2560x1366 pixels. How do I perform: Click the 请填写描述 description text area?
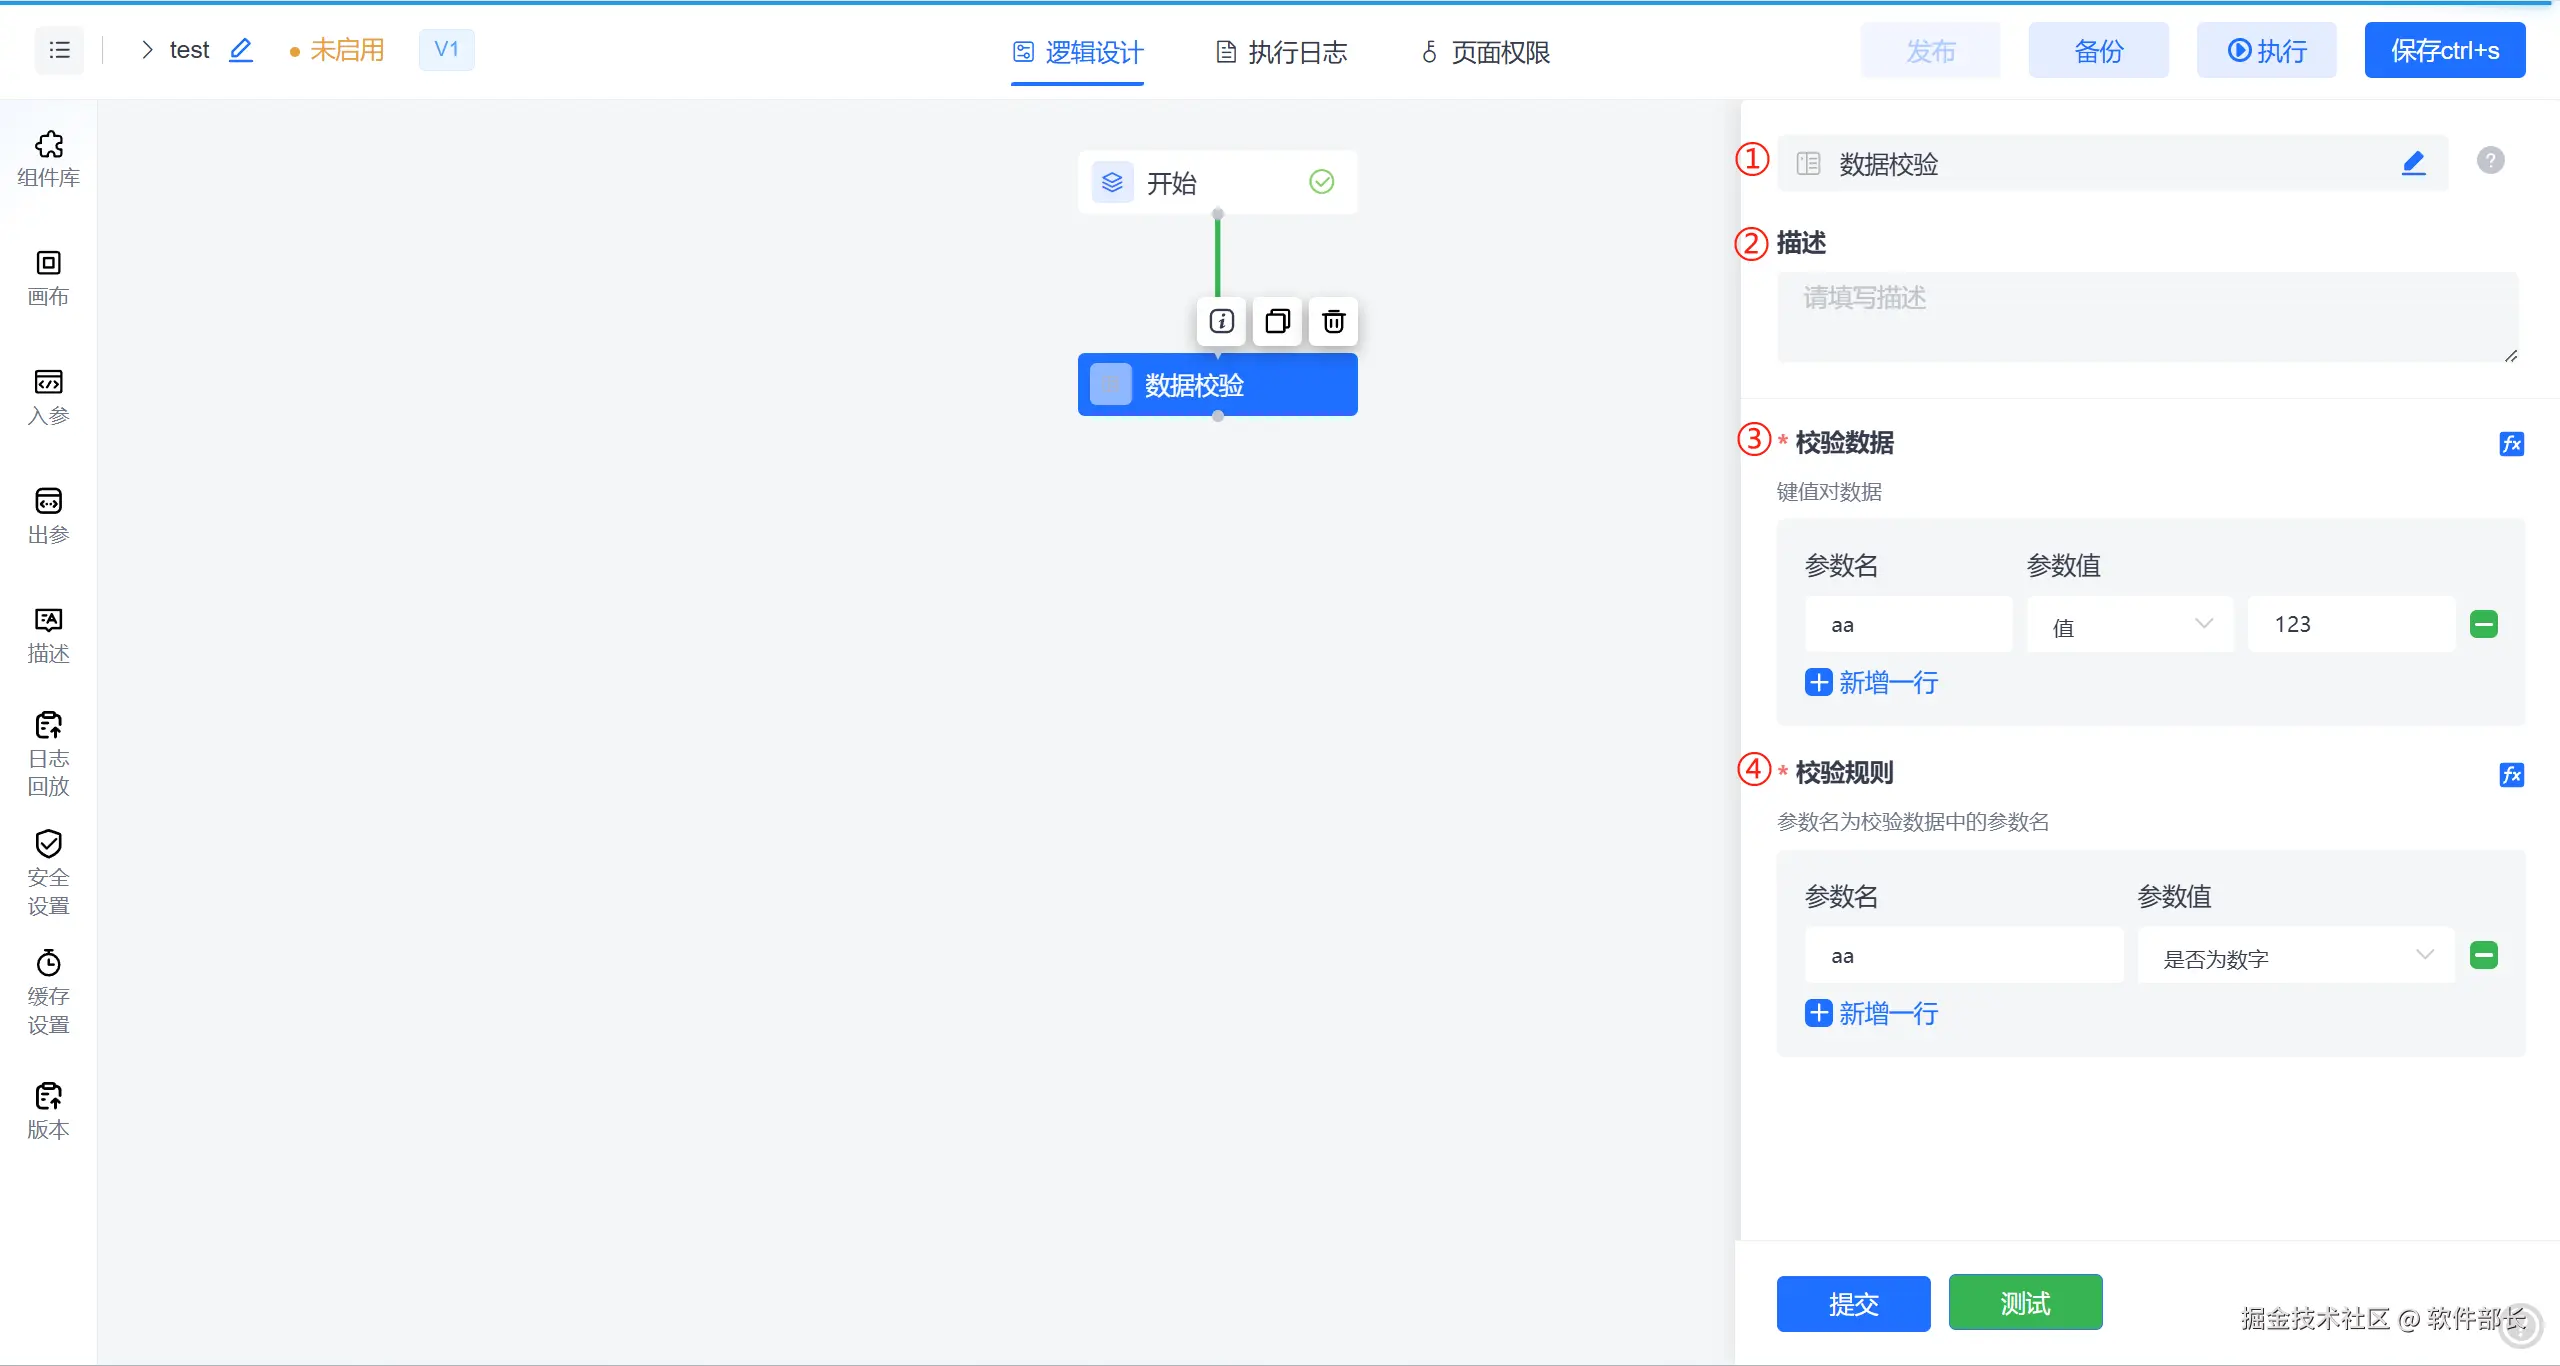coord(2146,316)
